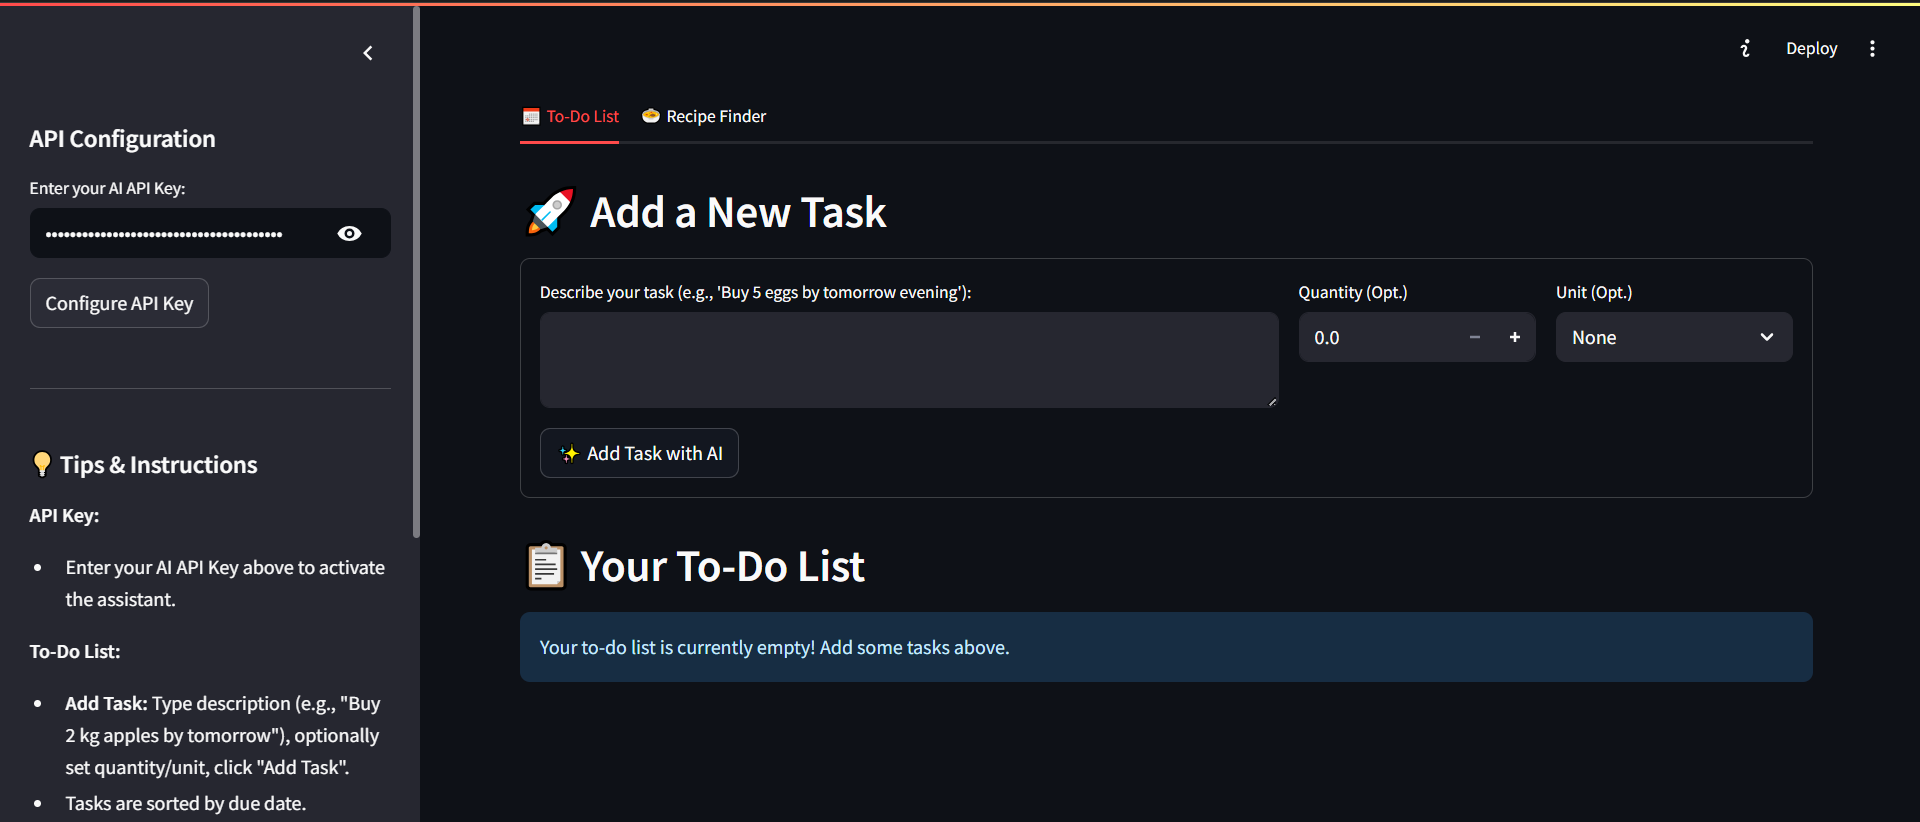This screenshot has height=822, width=1920.
Task: Toggle API key visibility with eye icon
Action: 349,234
